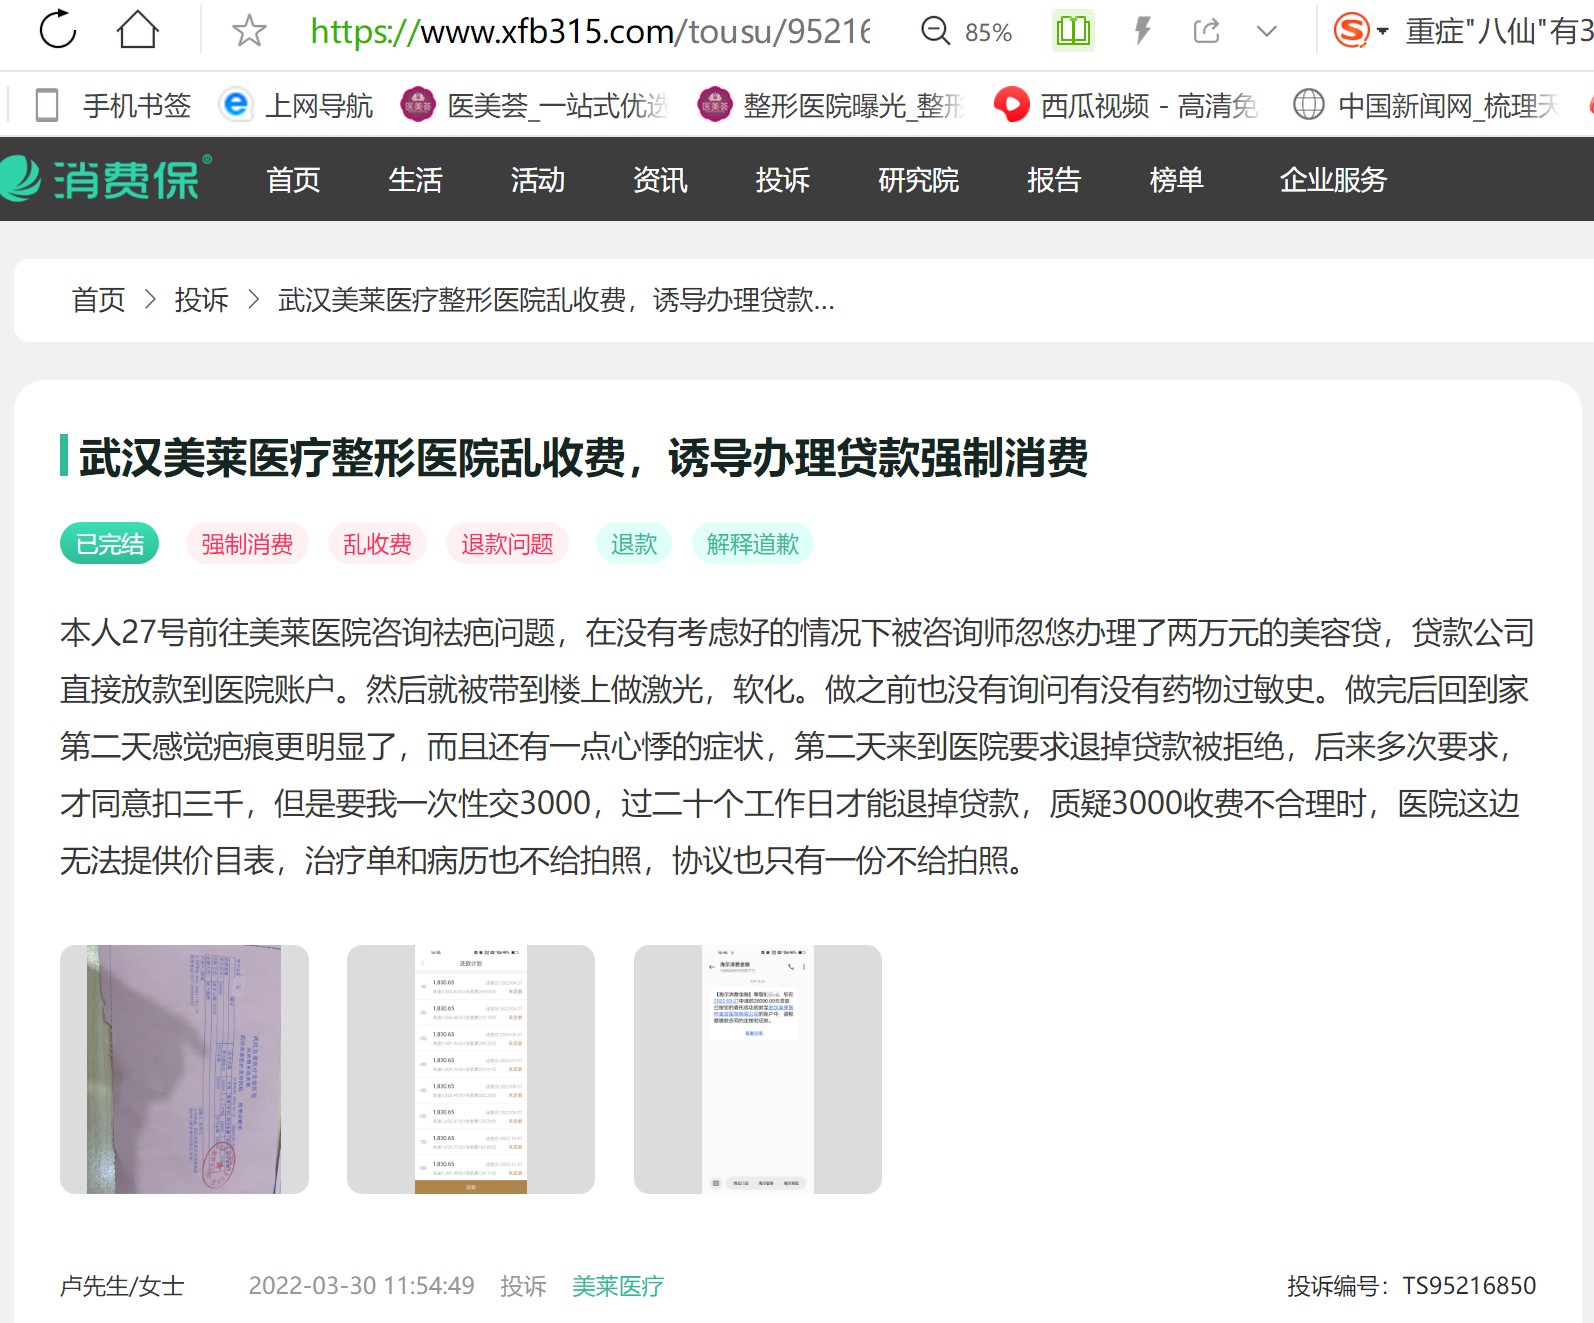Click the lightning speed mode icon
The image size is (1594, 1323).
pos(1142,31)
